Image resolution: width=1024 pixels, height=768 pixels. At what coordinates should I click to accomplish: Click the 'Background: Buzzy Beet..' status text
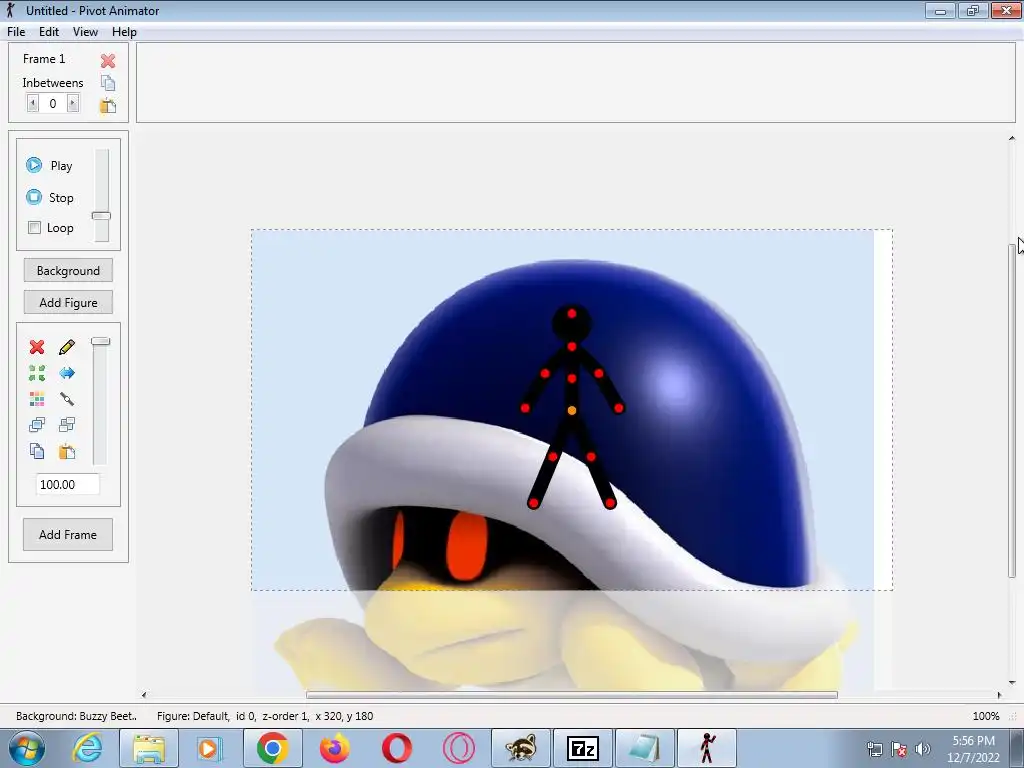click(76, 716)
